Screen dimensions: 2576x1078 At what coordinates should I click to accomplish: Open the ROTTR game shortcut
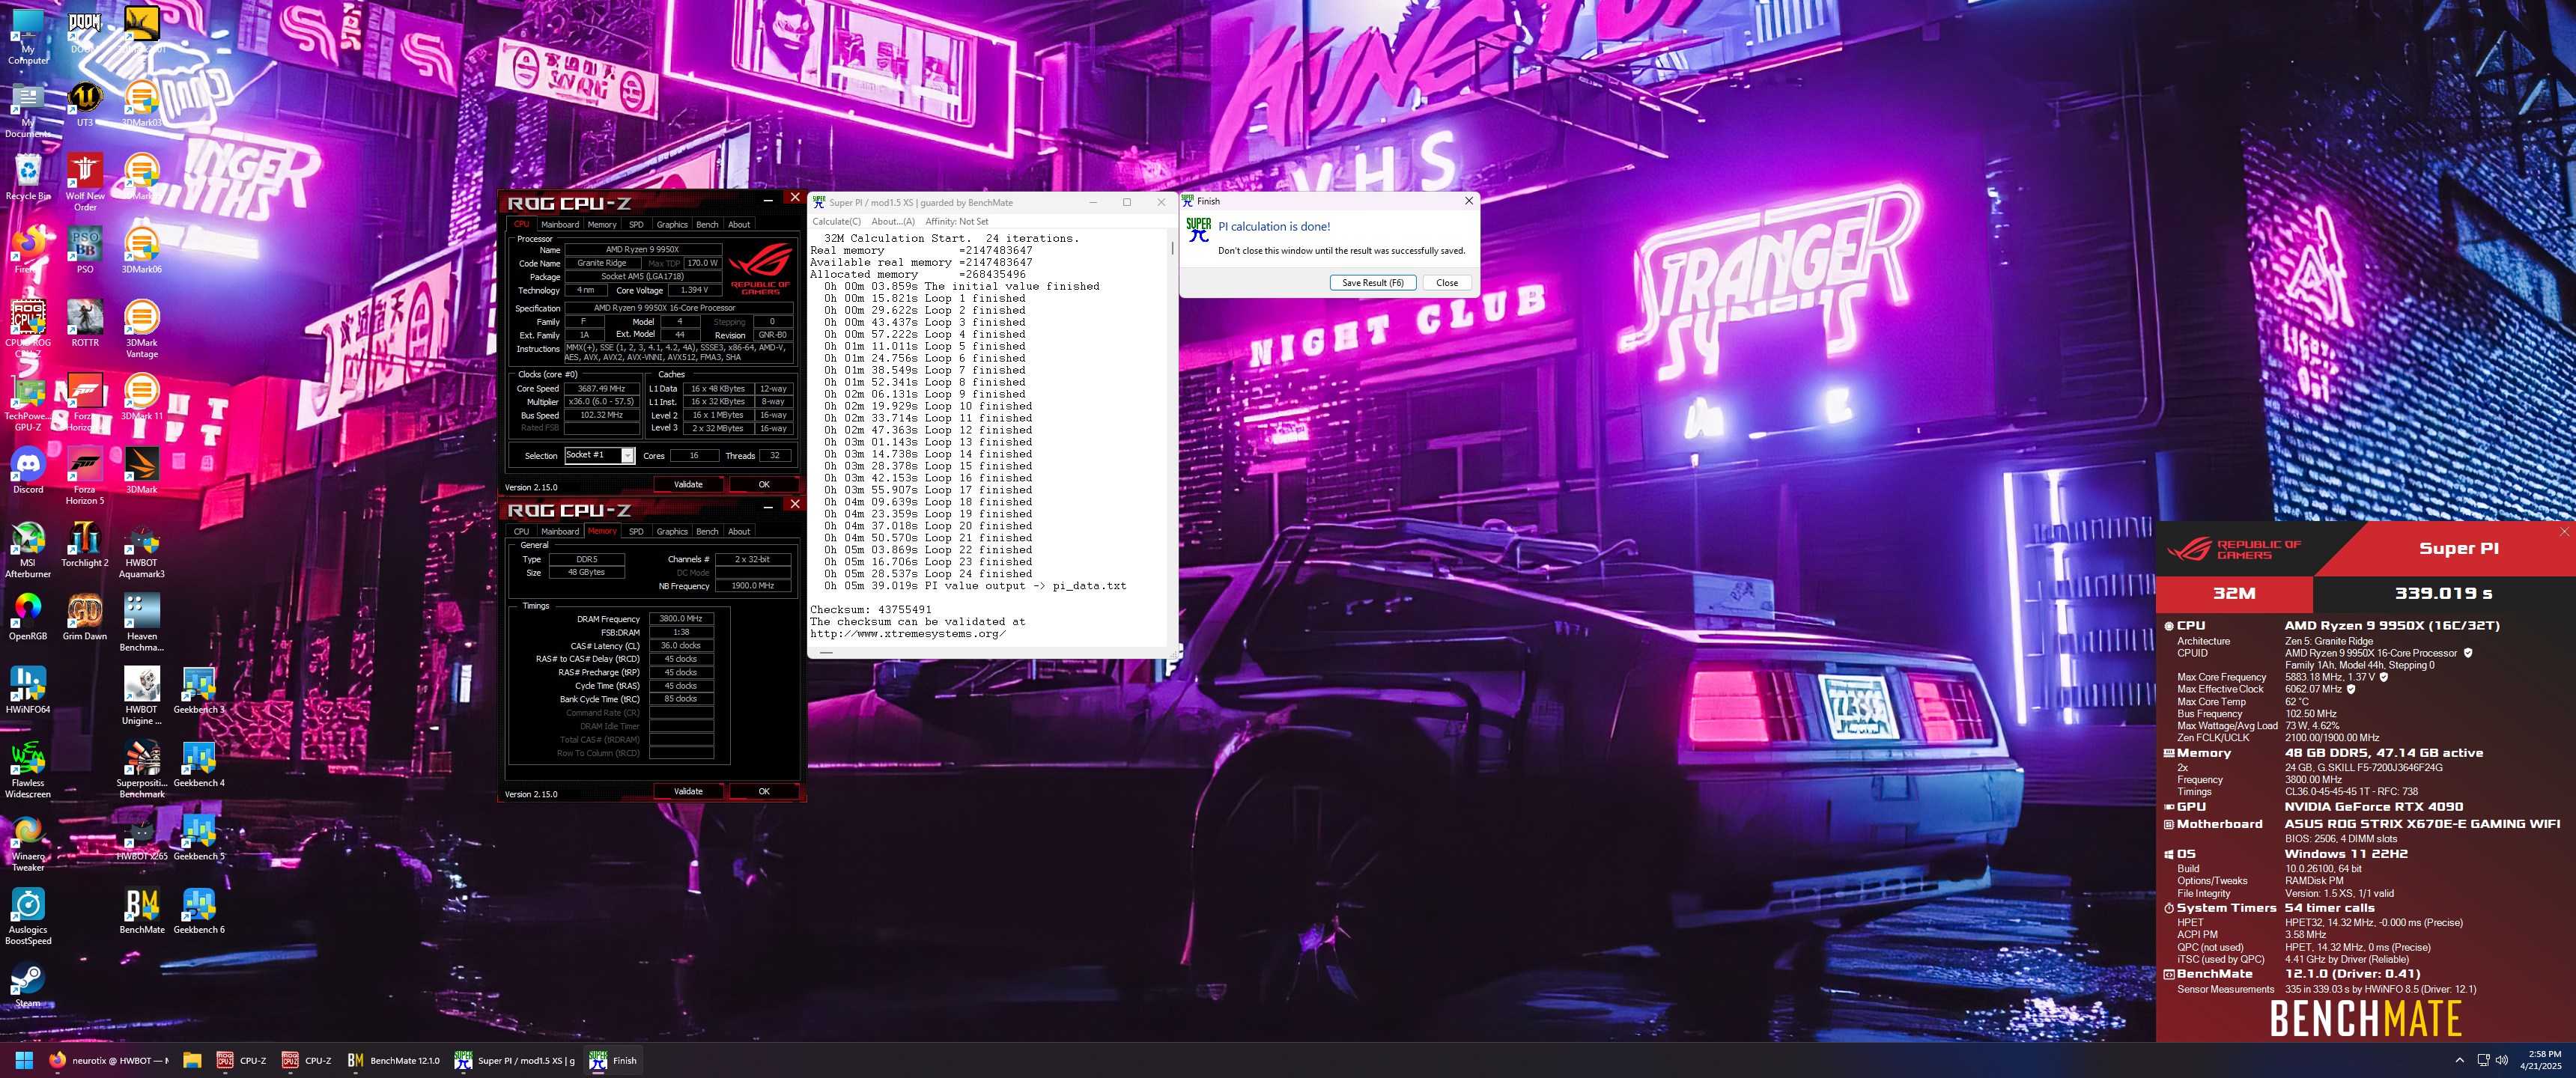click(85, 323)
